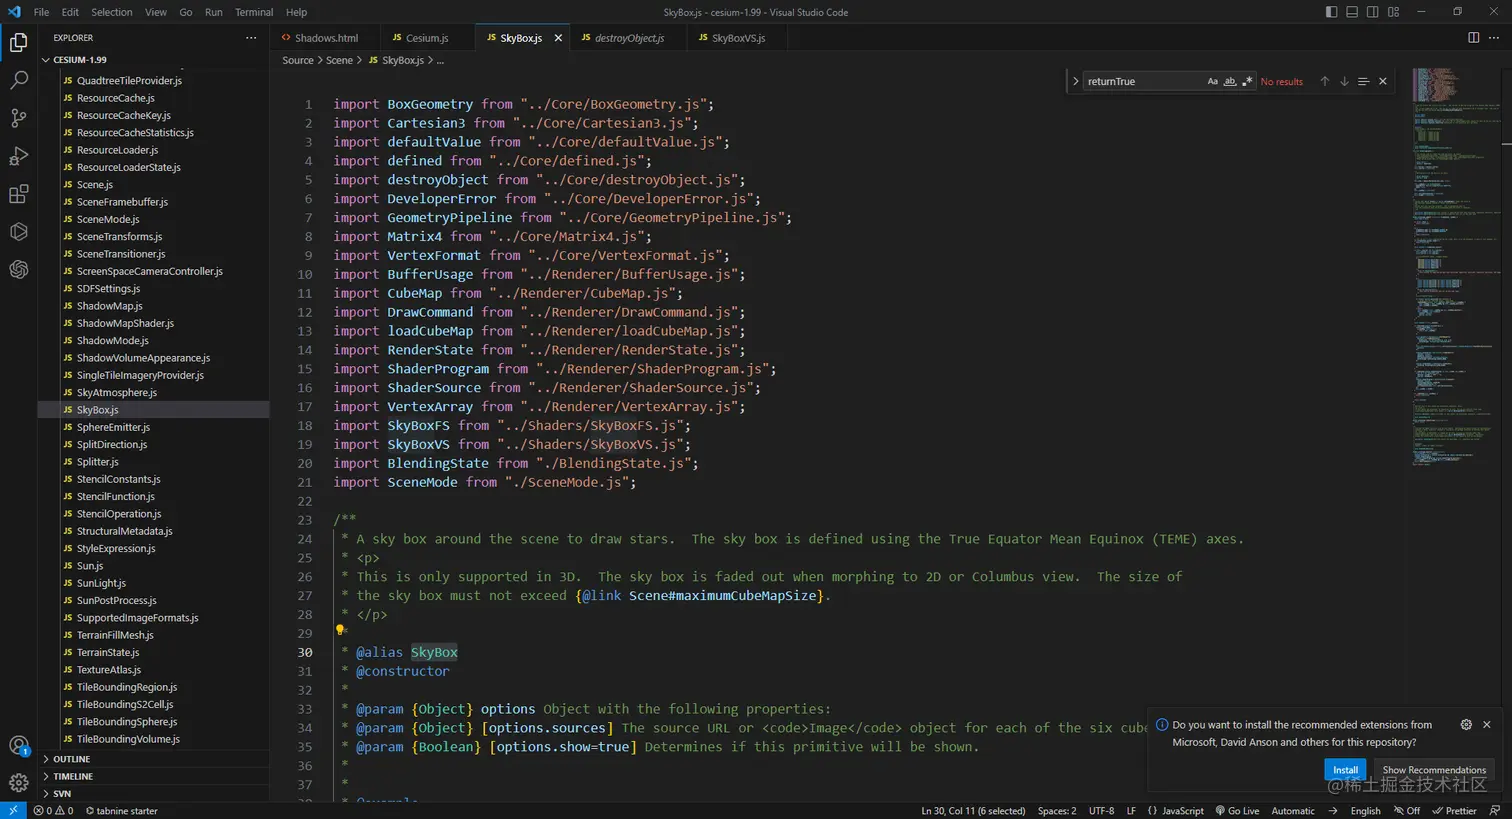
Task: Open the Selection menu
Action: click(x=111, y=12)
